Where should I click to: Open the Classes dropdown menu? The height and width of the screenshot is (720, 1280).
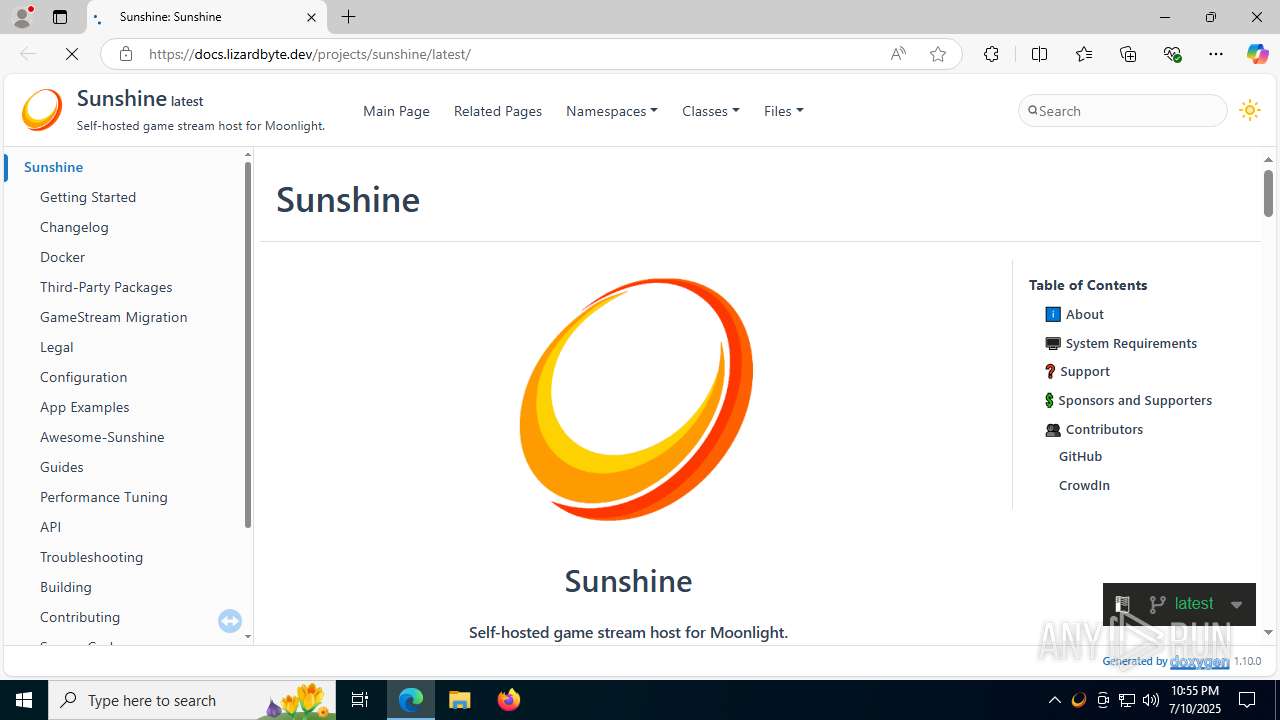(x=710, y=111)
